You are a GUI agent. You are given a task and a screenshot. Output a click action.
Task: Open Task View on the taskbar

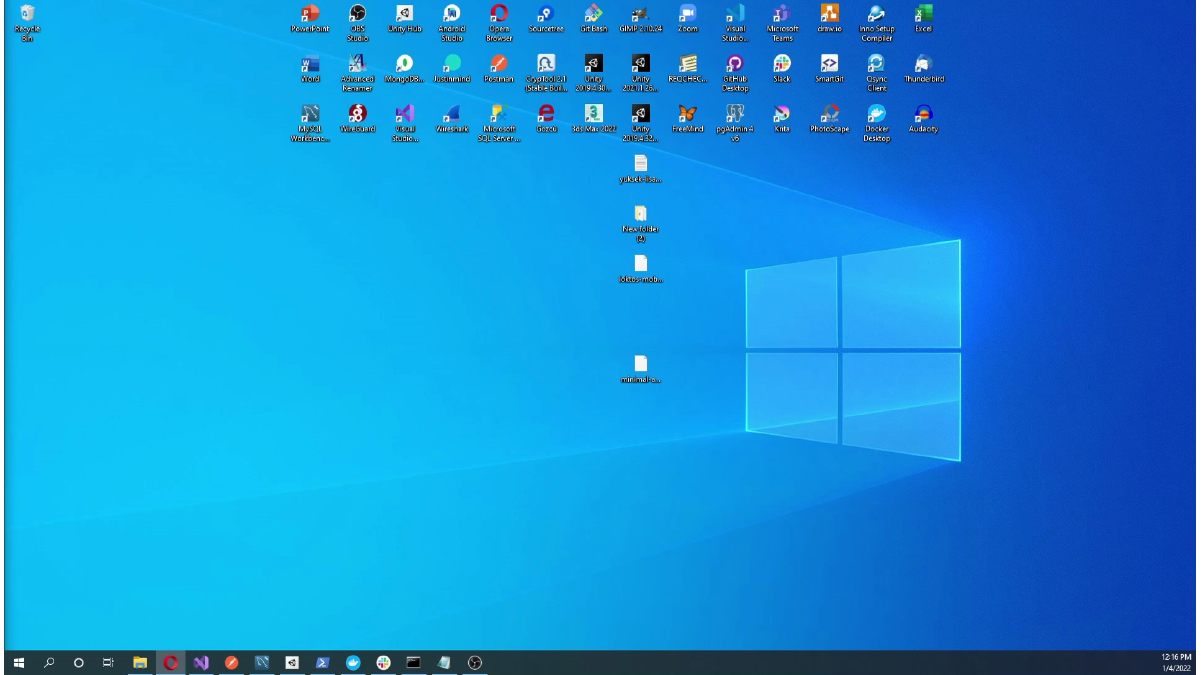(108, 662)
